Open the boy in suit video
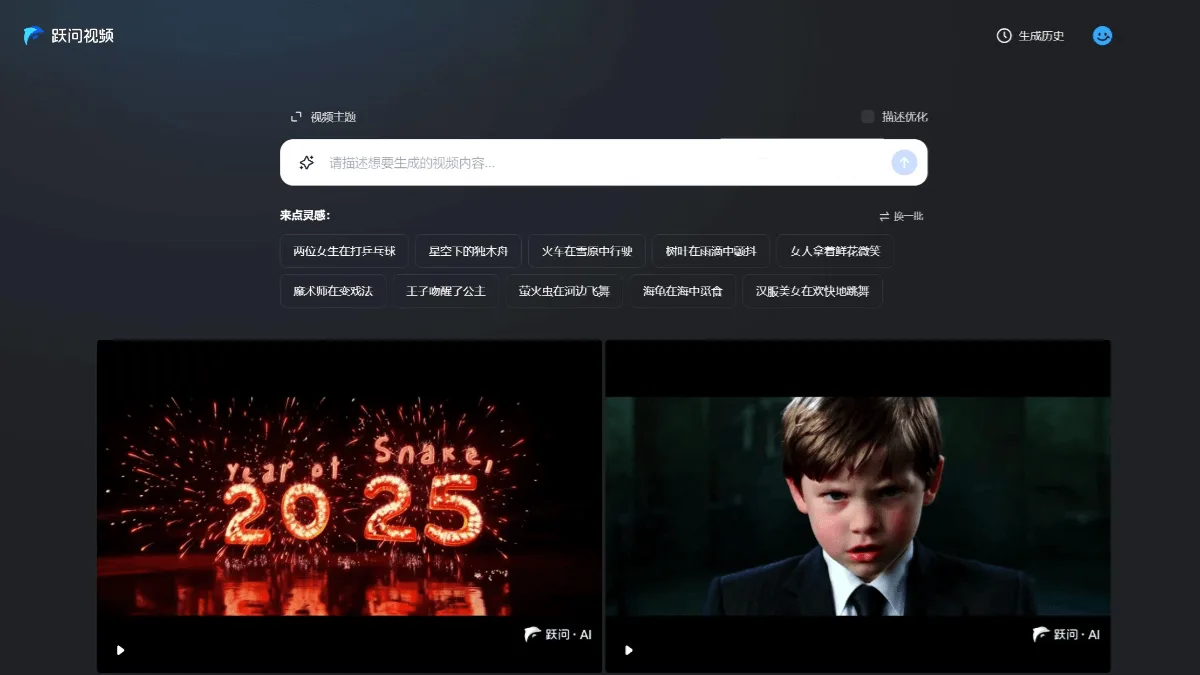Screen dimensions: 1200x675 [858, 506]
